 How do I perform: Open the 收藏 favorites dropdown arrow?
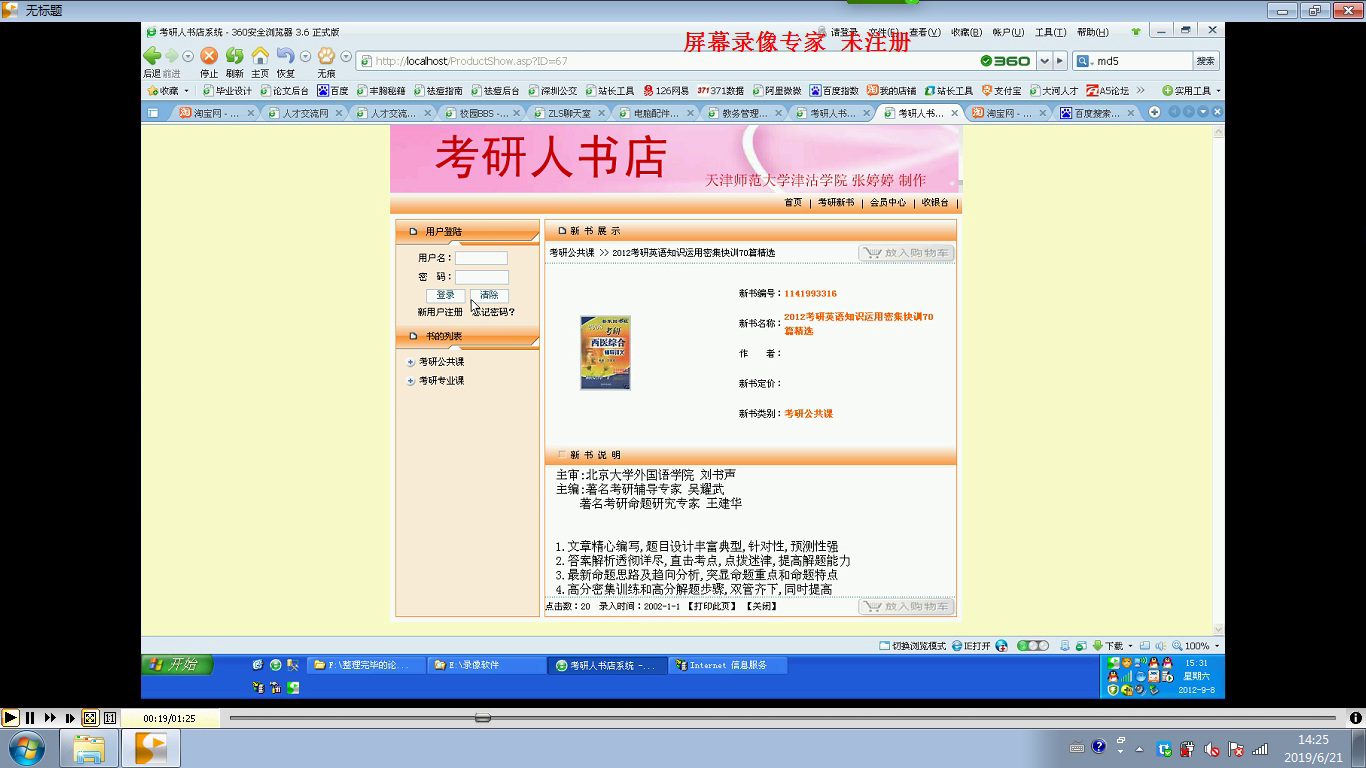[186, 91]
